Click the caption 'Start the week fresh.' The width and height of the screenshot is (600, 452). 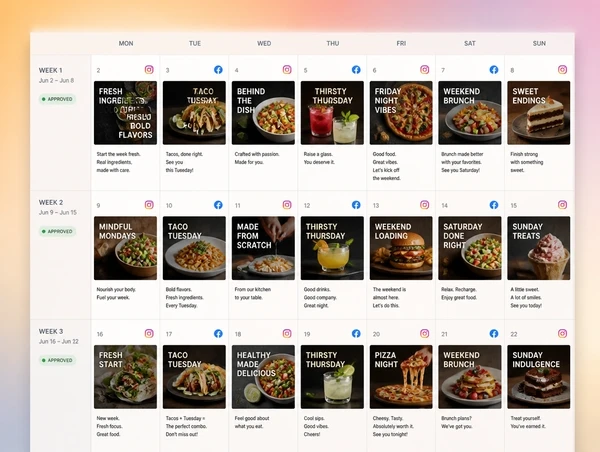pos(119,154)
